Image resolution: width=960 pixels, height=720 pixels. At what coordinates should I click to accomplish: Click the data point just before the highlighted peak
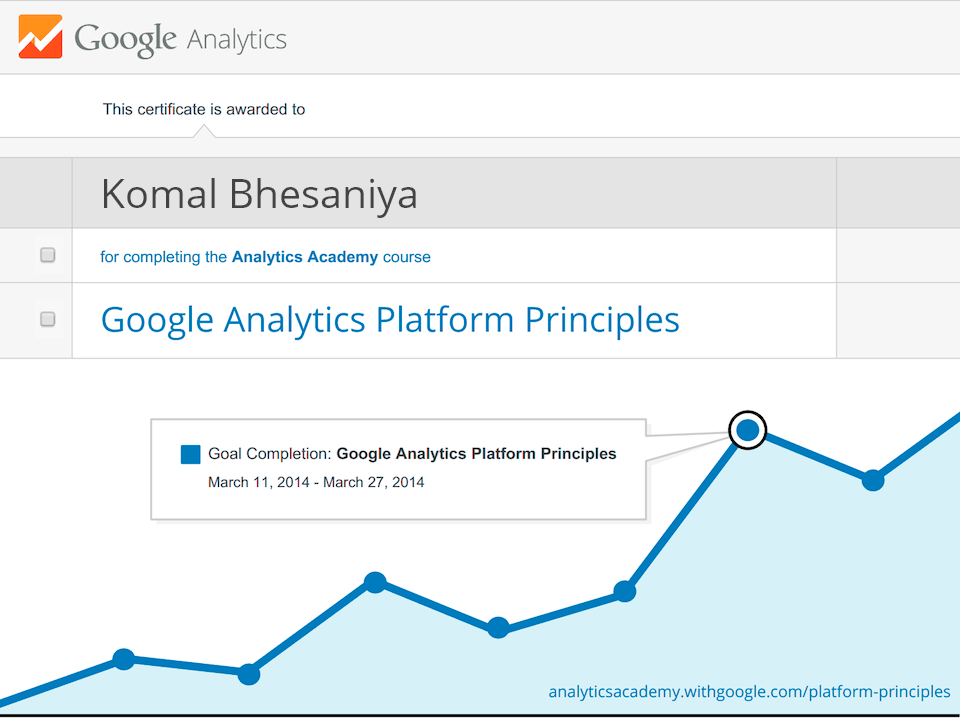(x=624, y=591)
